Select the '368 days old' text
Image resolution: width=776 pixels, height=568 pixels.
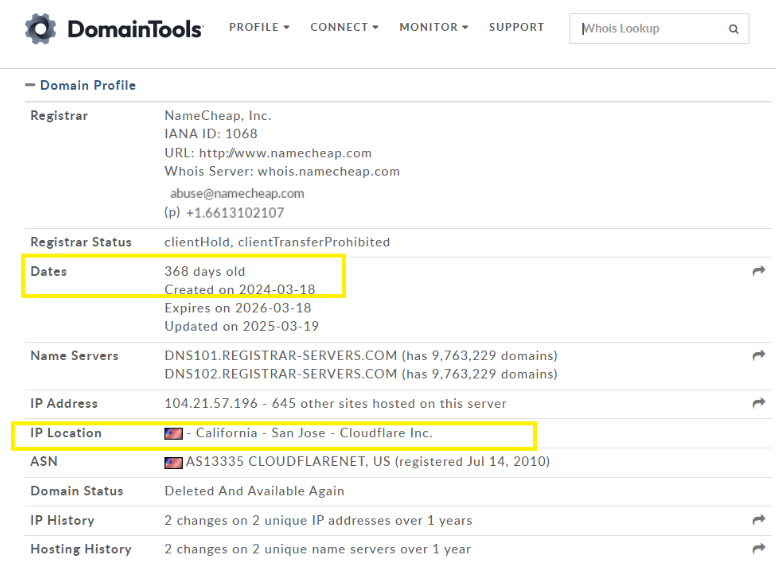[204, 271]
